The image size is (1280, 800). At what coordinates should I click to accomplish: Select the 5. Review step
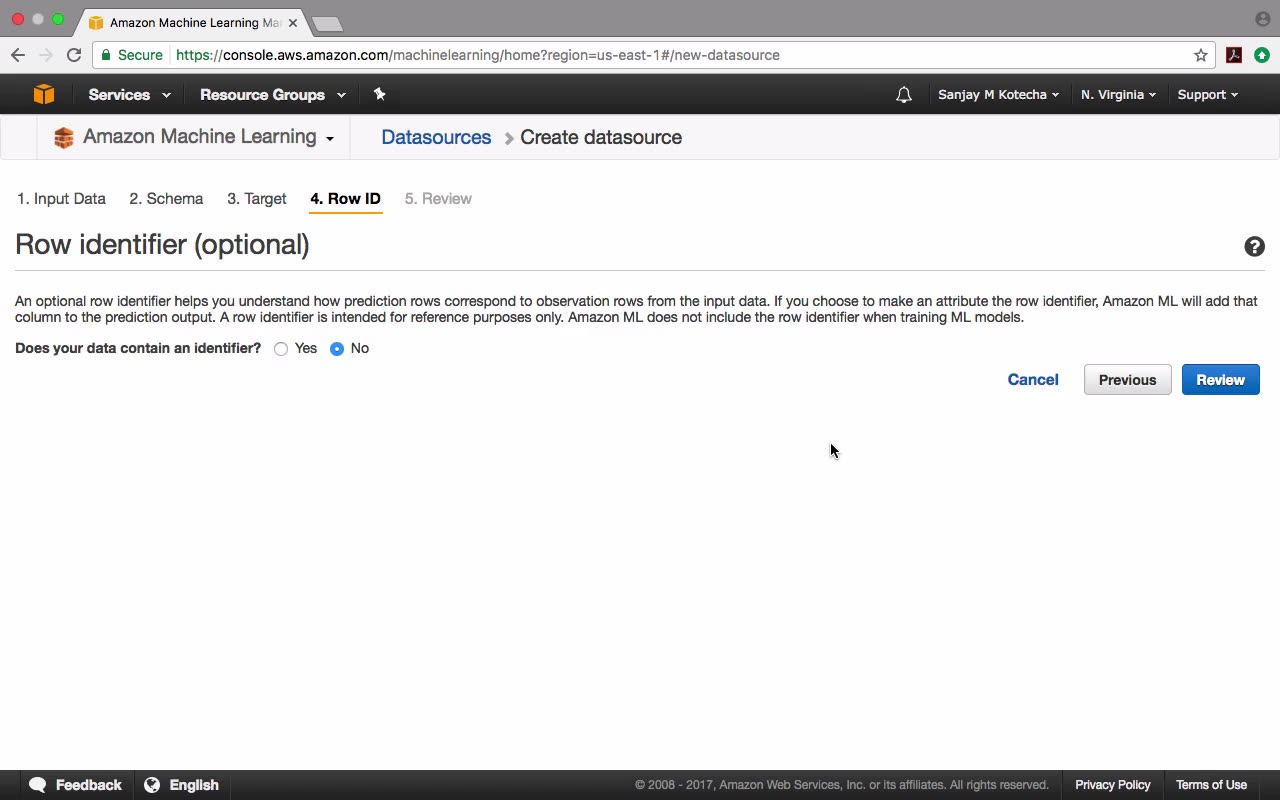tap(438, 199)
